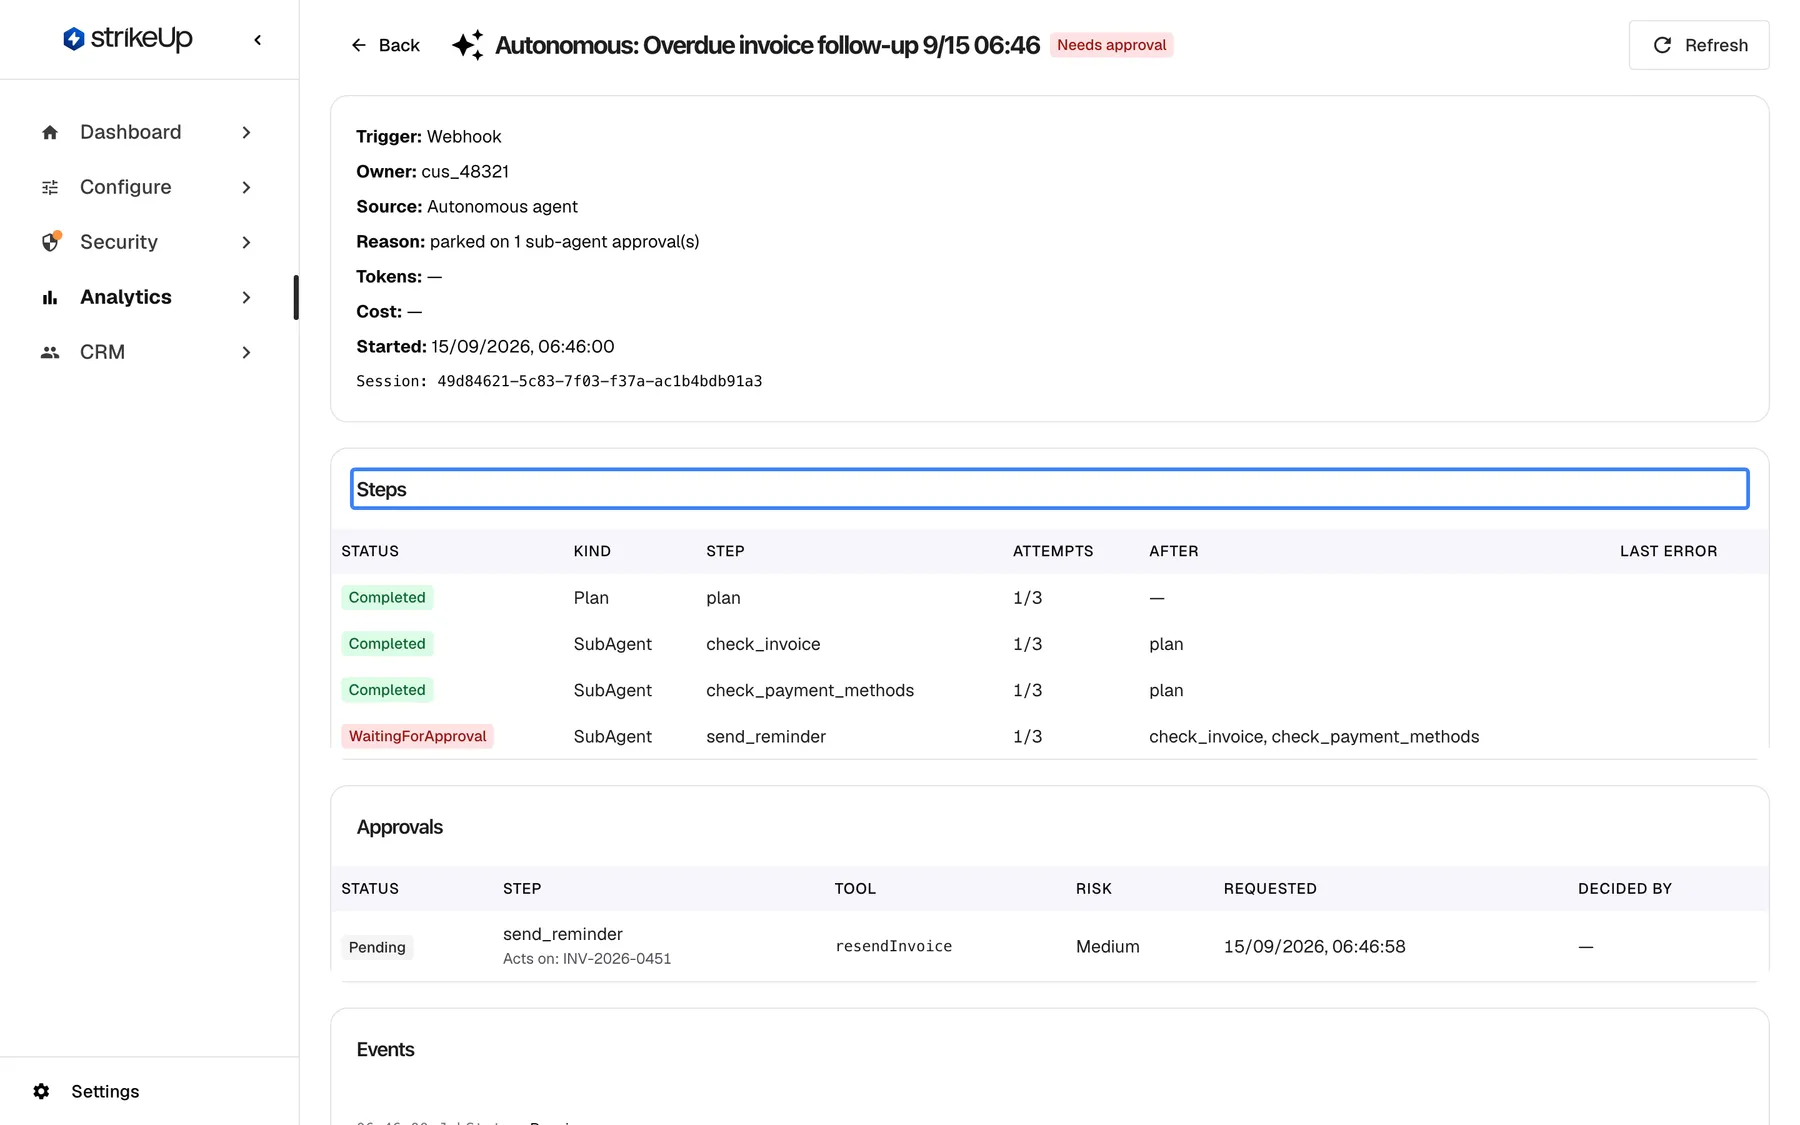The height and width of the screenshot is (1125, 1800).
Task: Click the Events section heading
Action: tap(385, 1049)
